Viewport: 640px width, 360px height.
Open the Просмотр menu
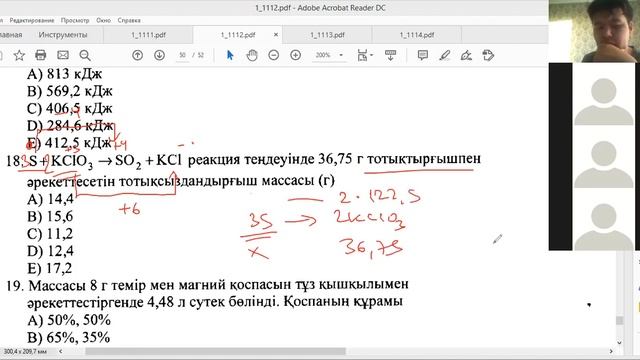[x=75, y=20]
